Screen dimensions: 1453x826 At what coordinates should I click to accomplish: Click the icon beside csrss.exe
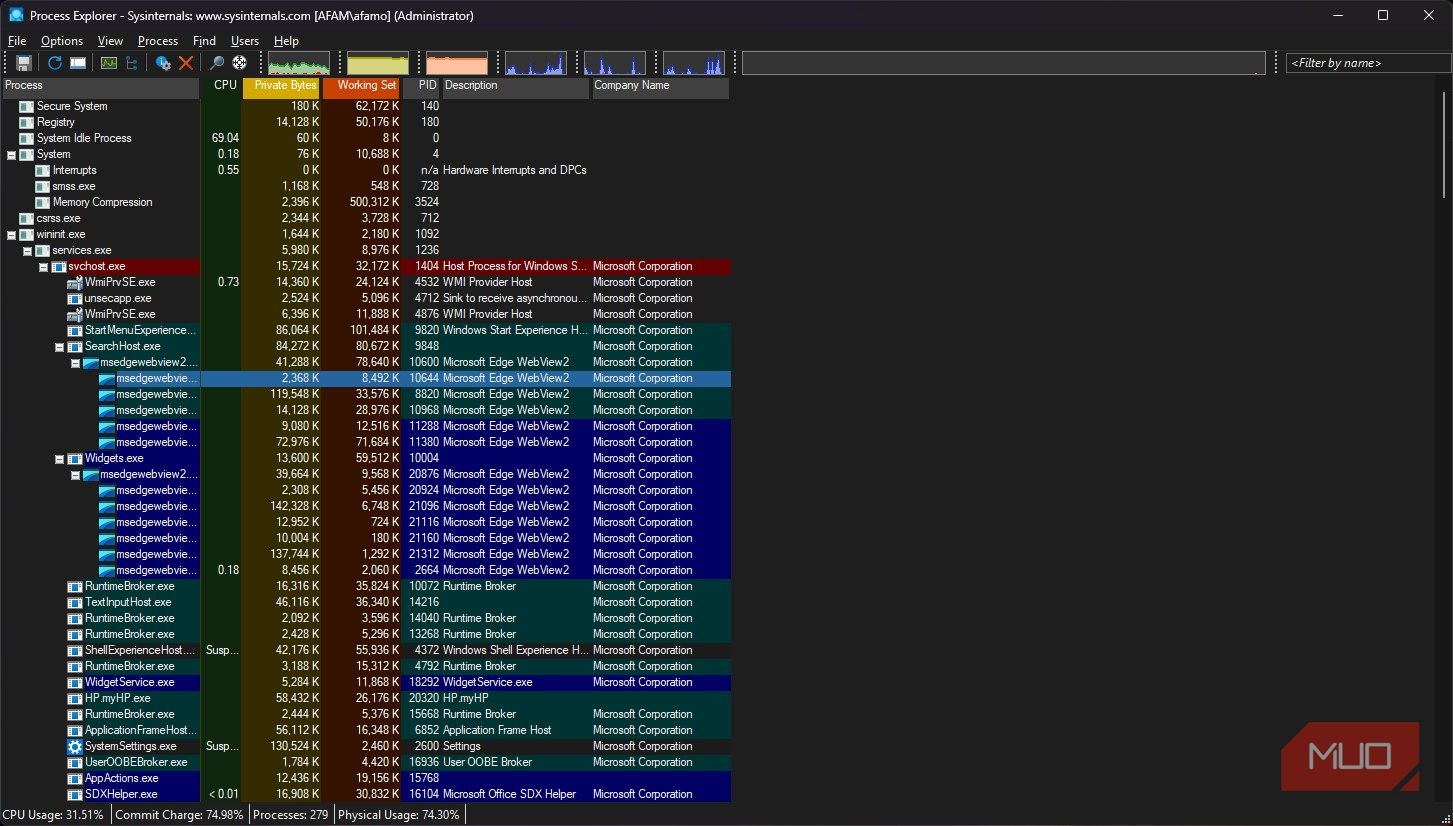[x=27, y=218]
